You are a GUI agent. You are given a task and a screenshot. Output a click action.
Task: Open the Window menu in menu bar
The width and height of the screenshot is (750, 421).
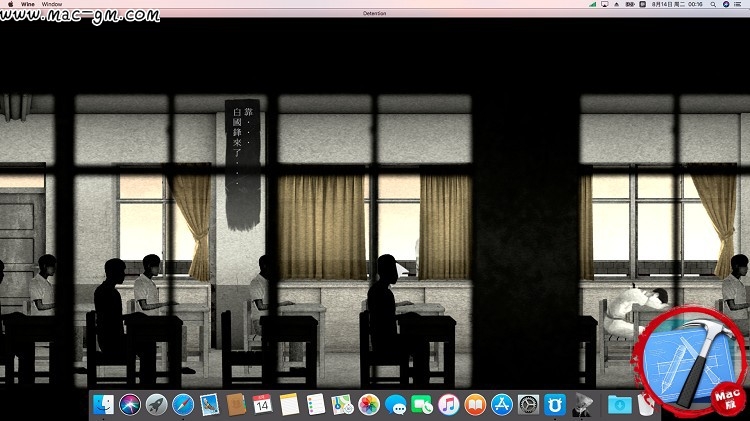(52, 4)
